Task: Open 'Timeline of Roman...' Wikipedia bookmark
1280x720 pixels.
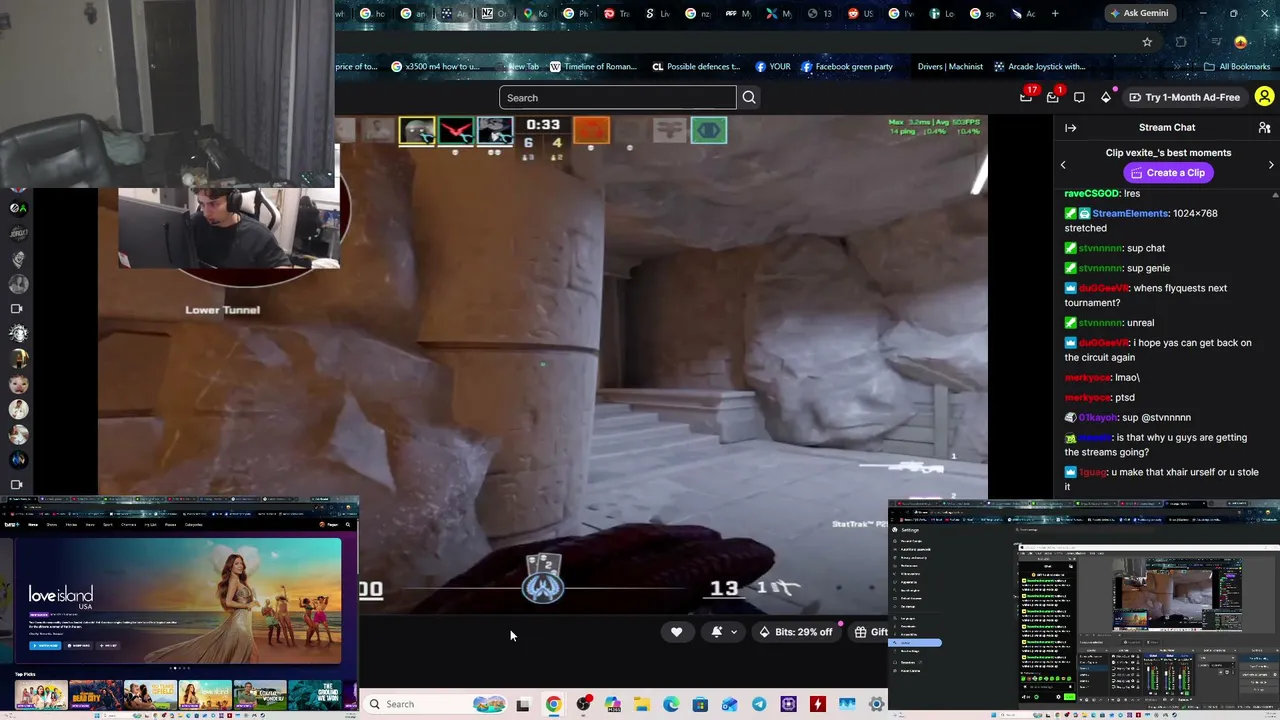Action: click(x=593, y=67)
